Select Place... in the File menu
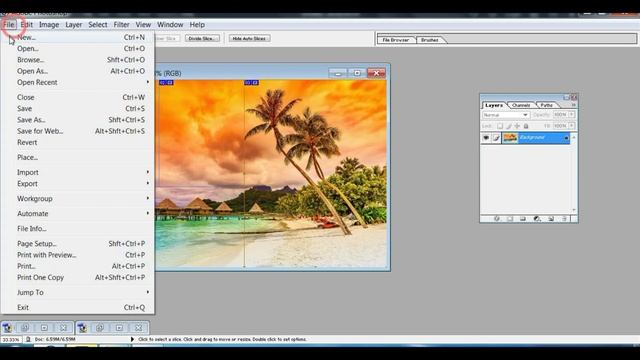Image resolution: width=640 pixels, height=360 pixels. [x=78, y=157]
